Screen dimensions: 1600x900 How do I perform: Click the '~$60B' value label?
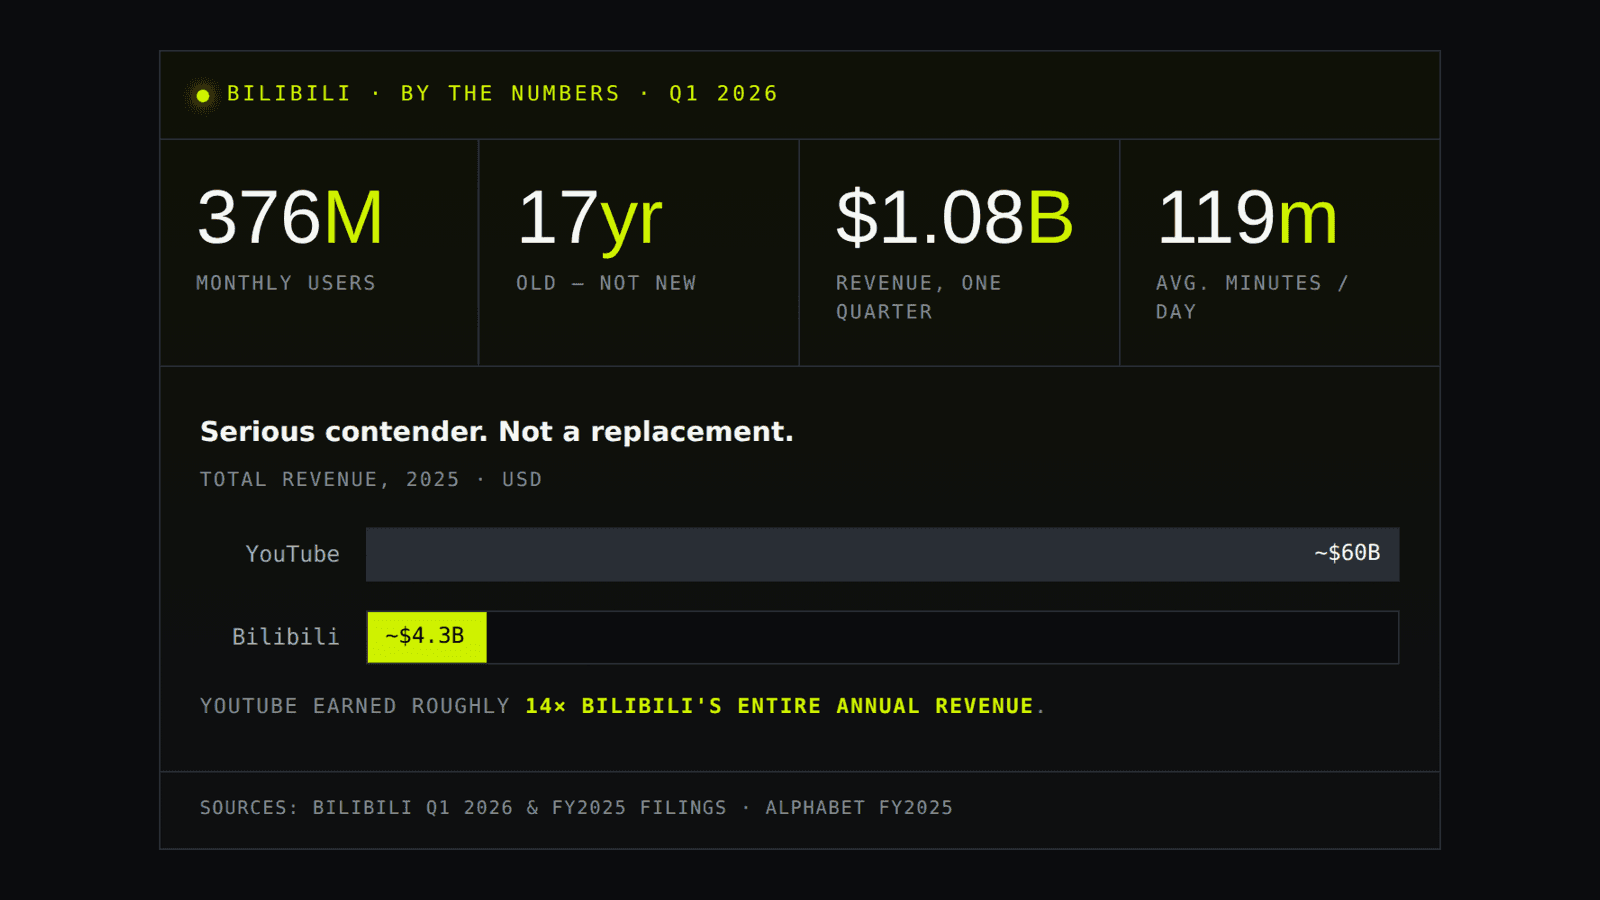point(1347,553)
